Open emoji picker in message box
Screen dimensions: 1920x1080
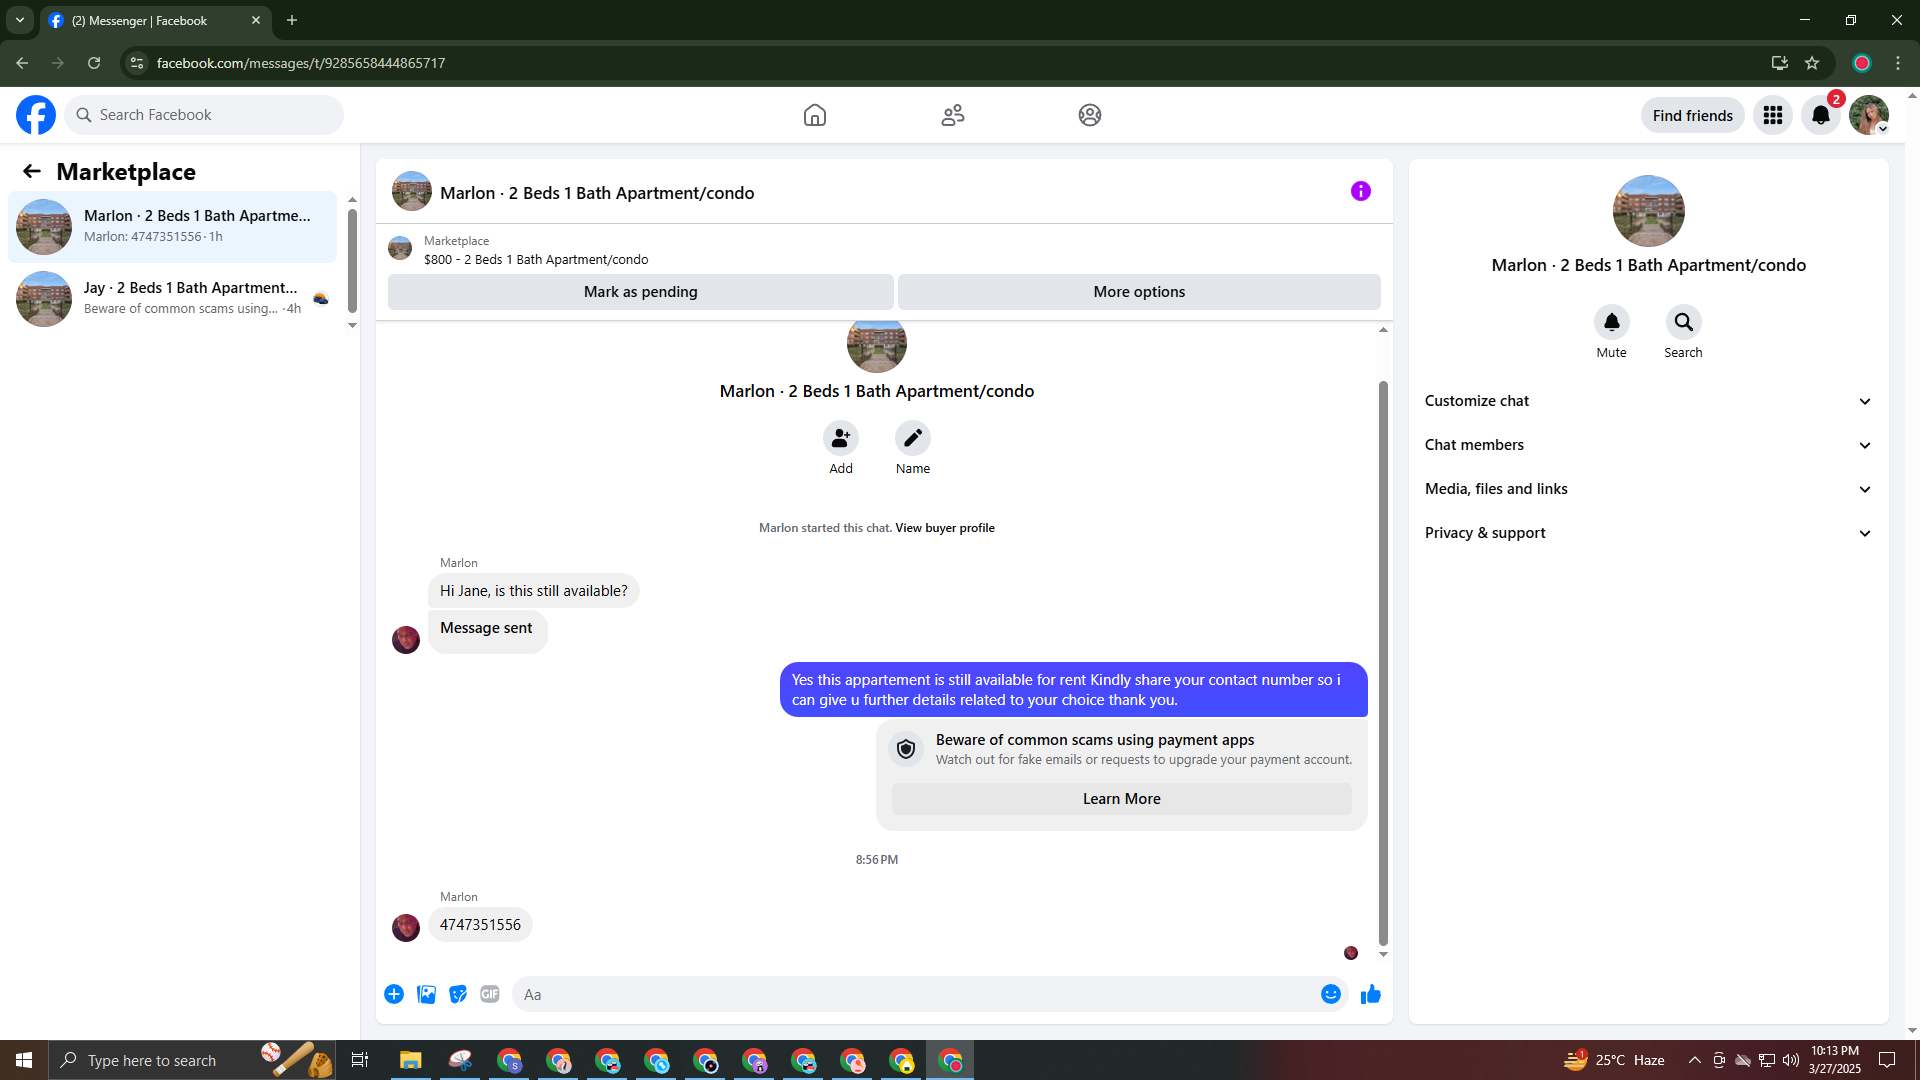(1331, 994)
